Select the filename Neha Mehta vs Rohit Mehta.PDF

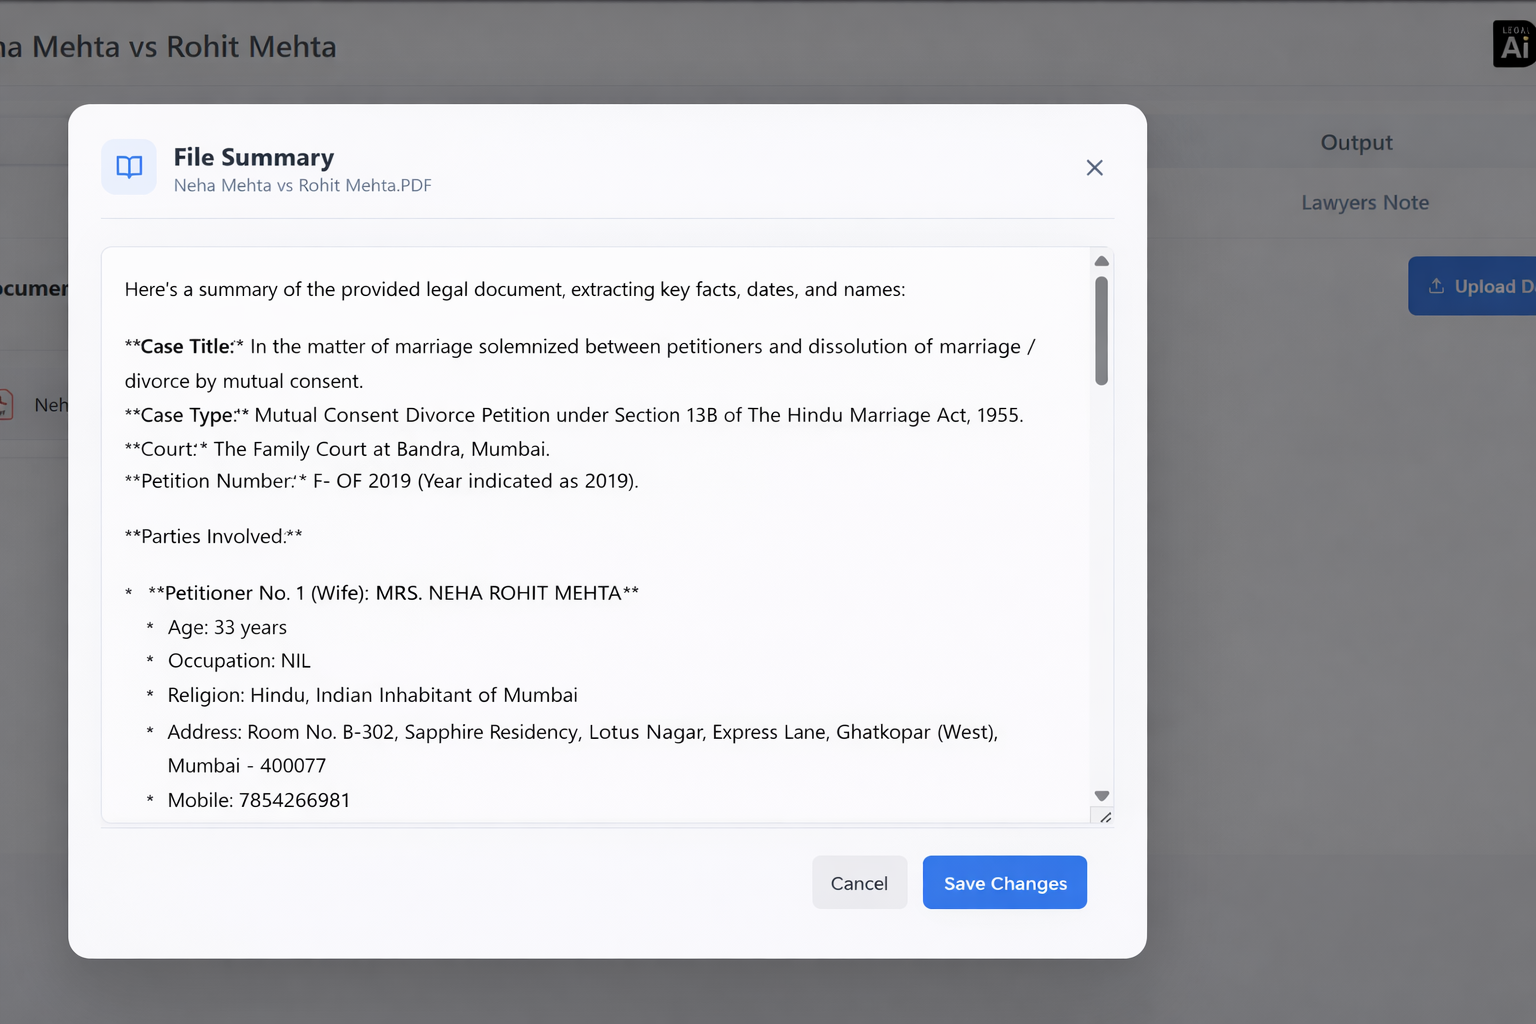coord(302,185)
